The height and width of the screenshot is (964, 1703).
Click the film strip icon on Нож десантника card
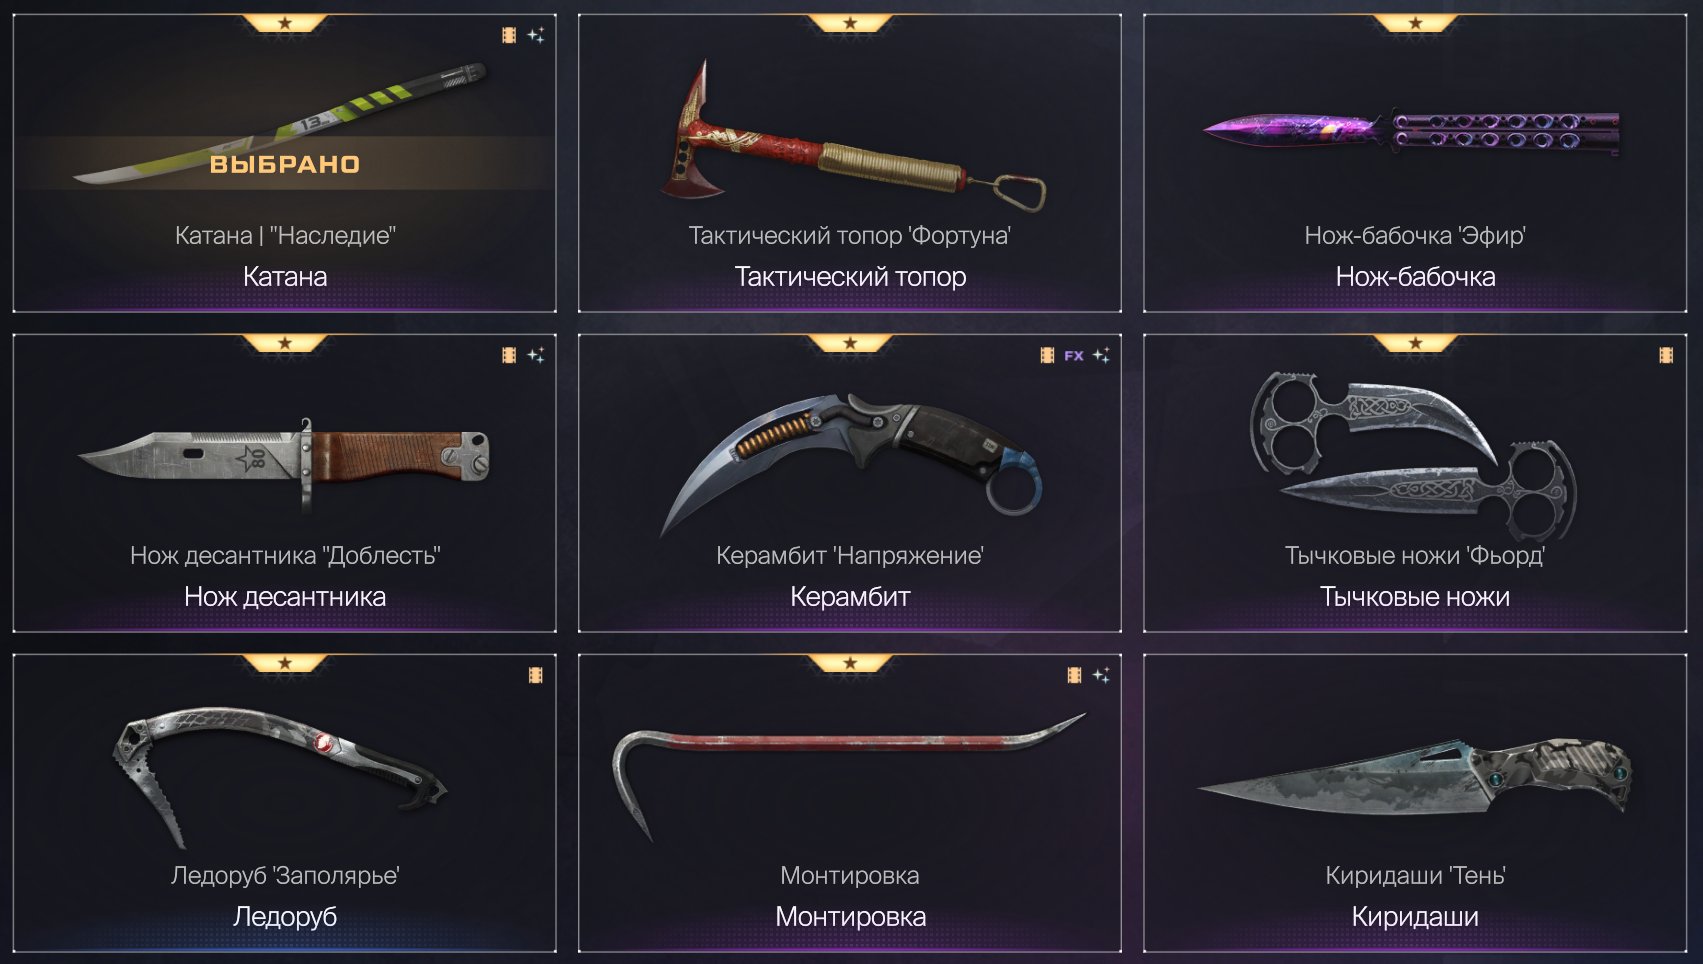pyautogui.click(x=509, y=356)
